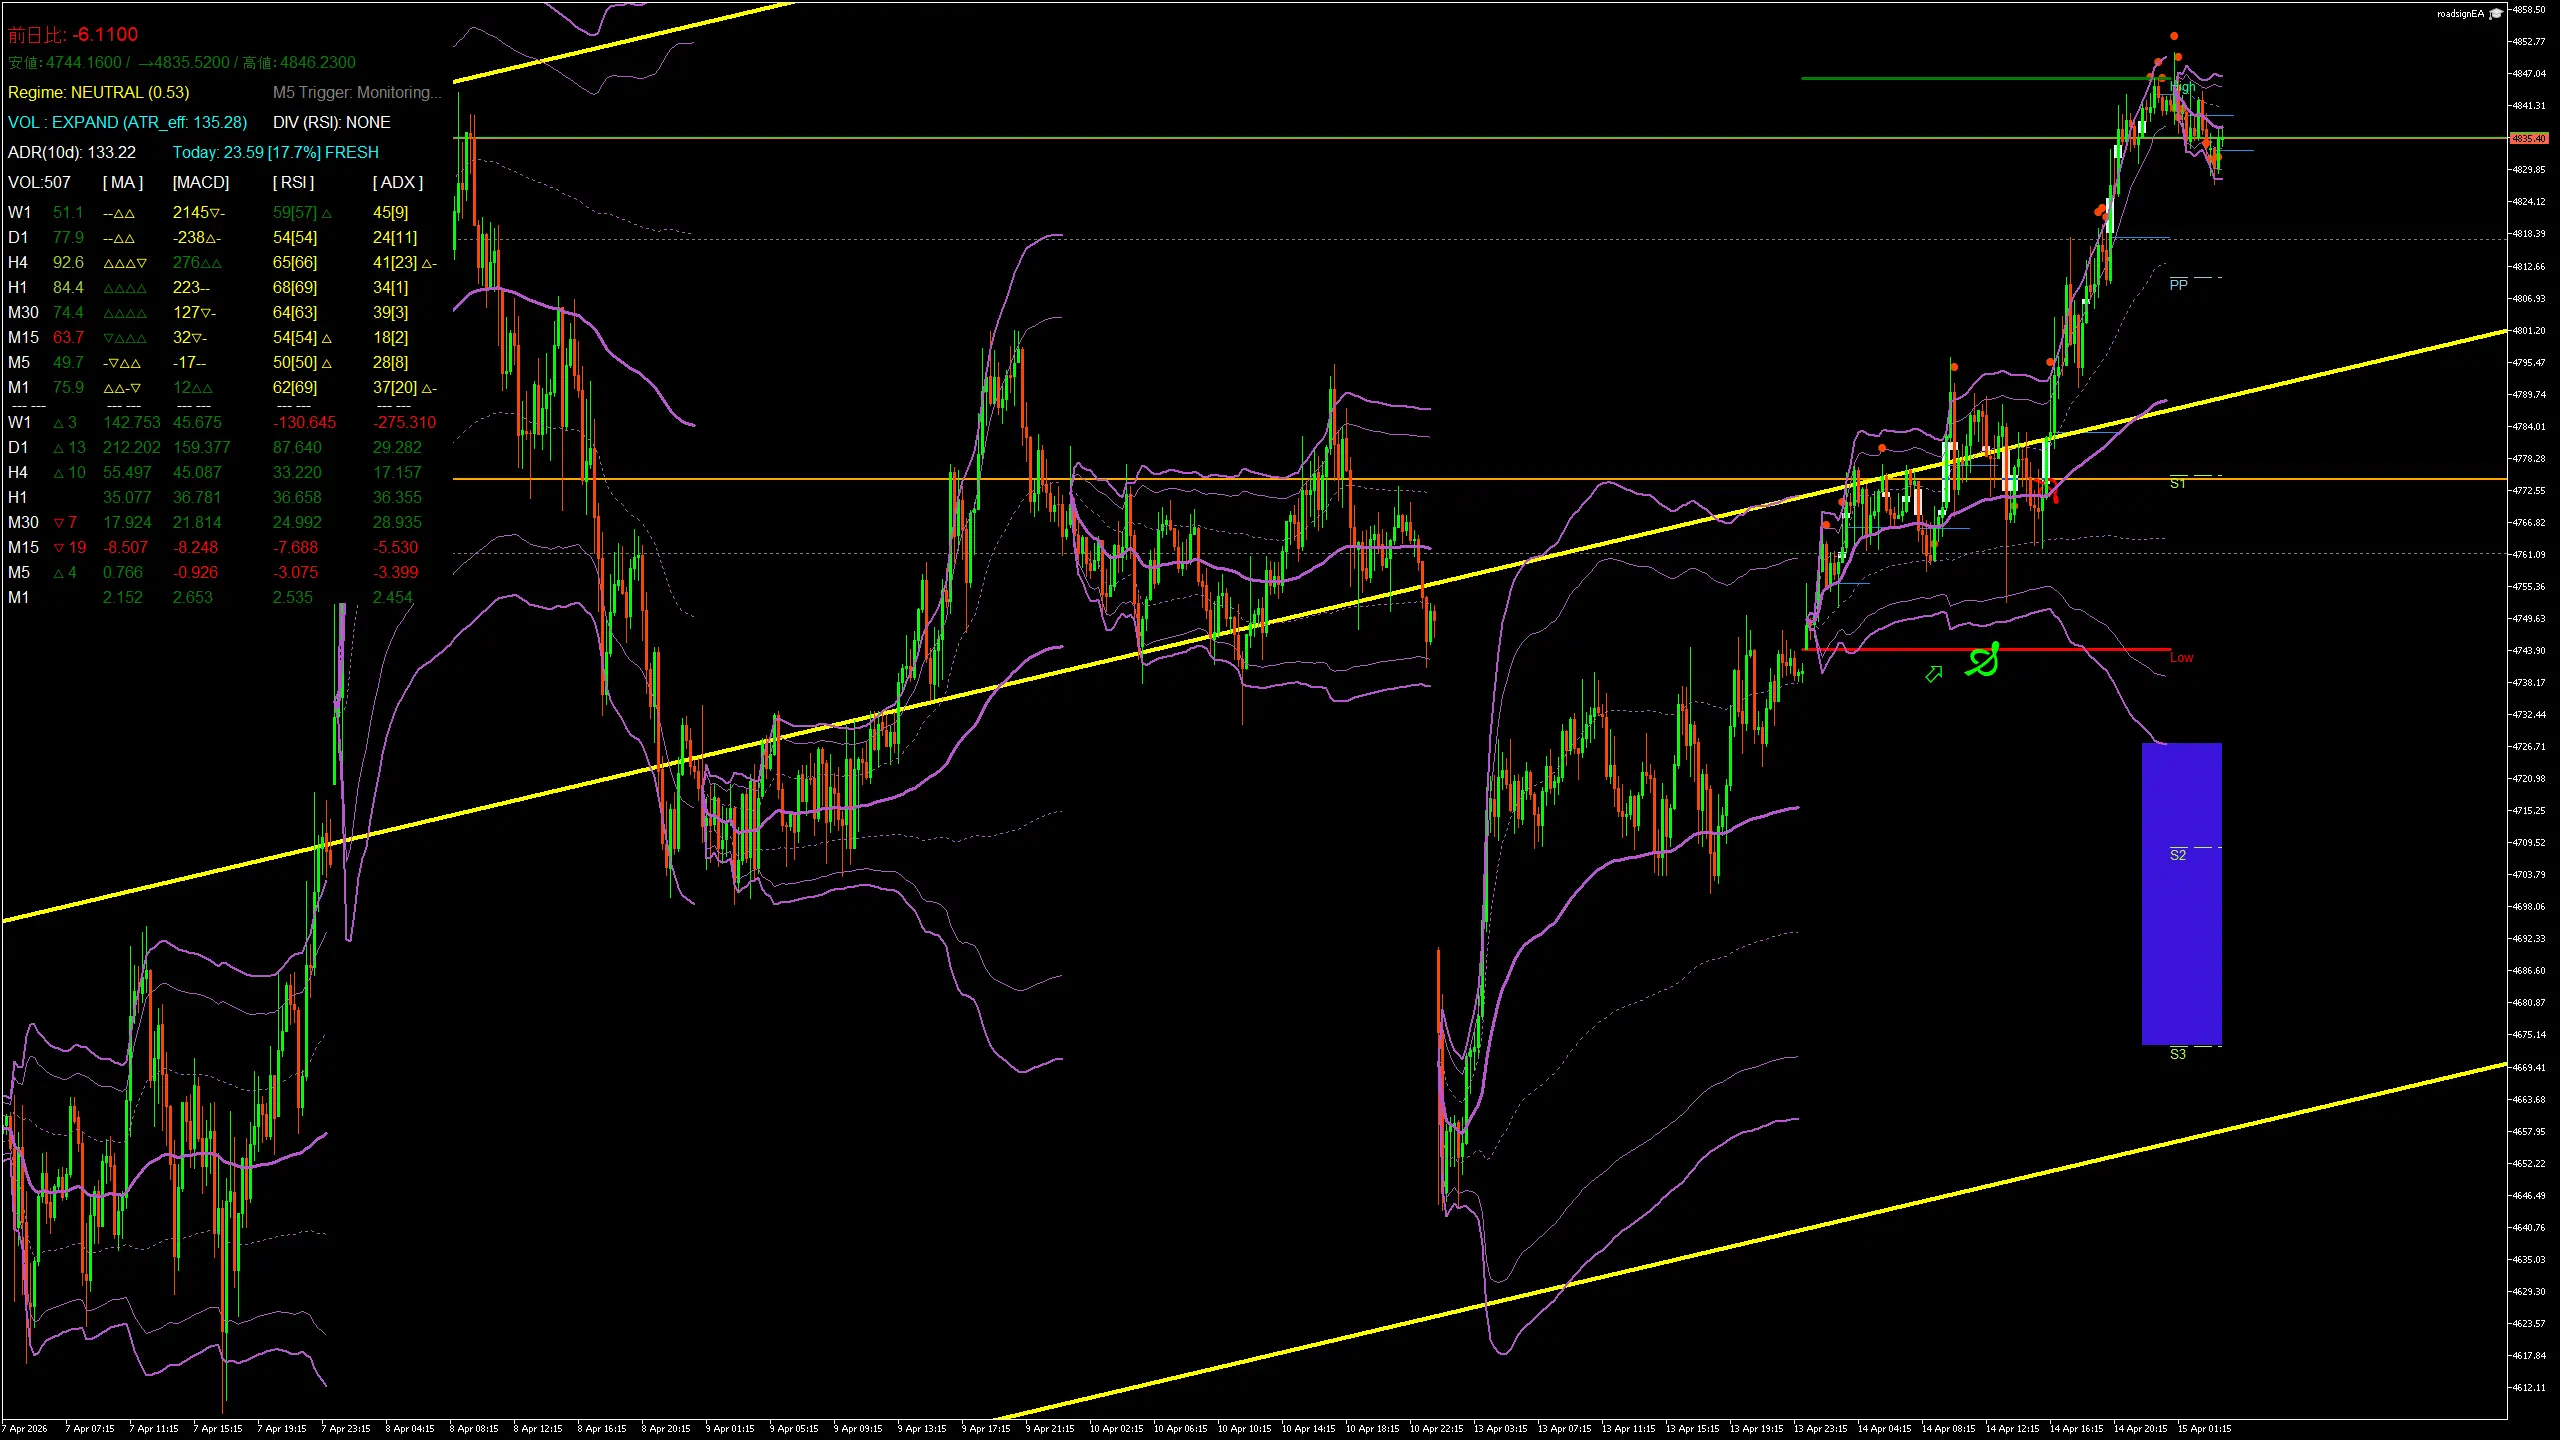Click the M15 red down-triangle 19 marker

(x=69, y=547)
